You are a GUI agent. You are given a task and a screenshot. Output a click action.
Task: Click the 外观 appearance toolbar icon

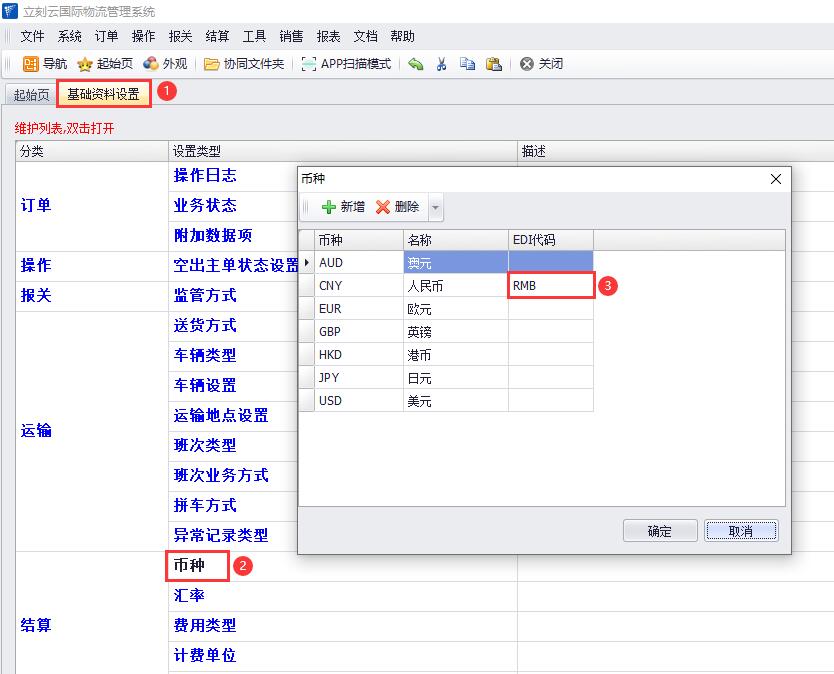[165, 64]
